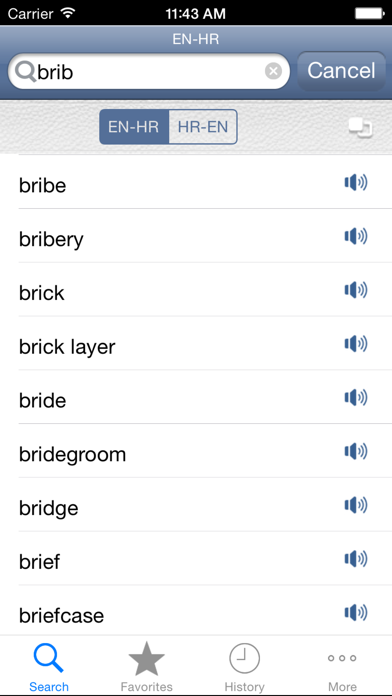Tap speaker icon beside bridge
The image size is (392, 696).
point(356,505)
